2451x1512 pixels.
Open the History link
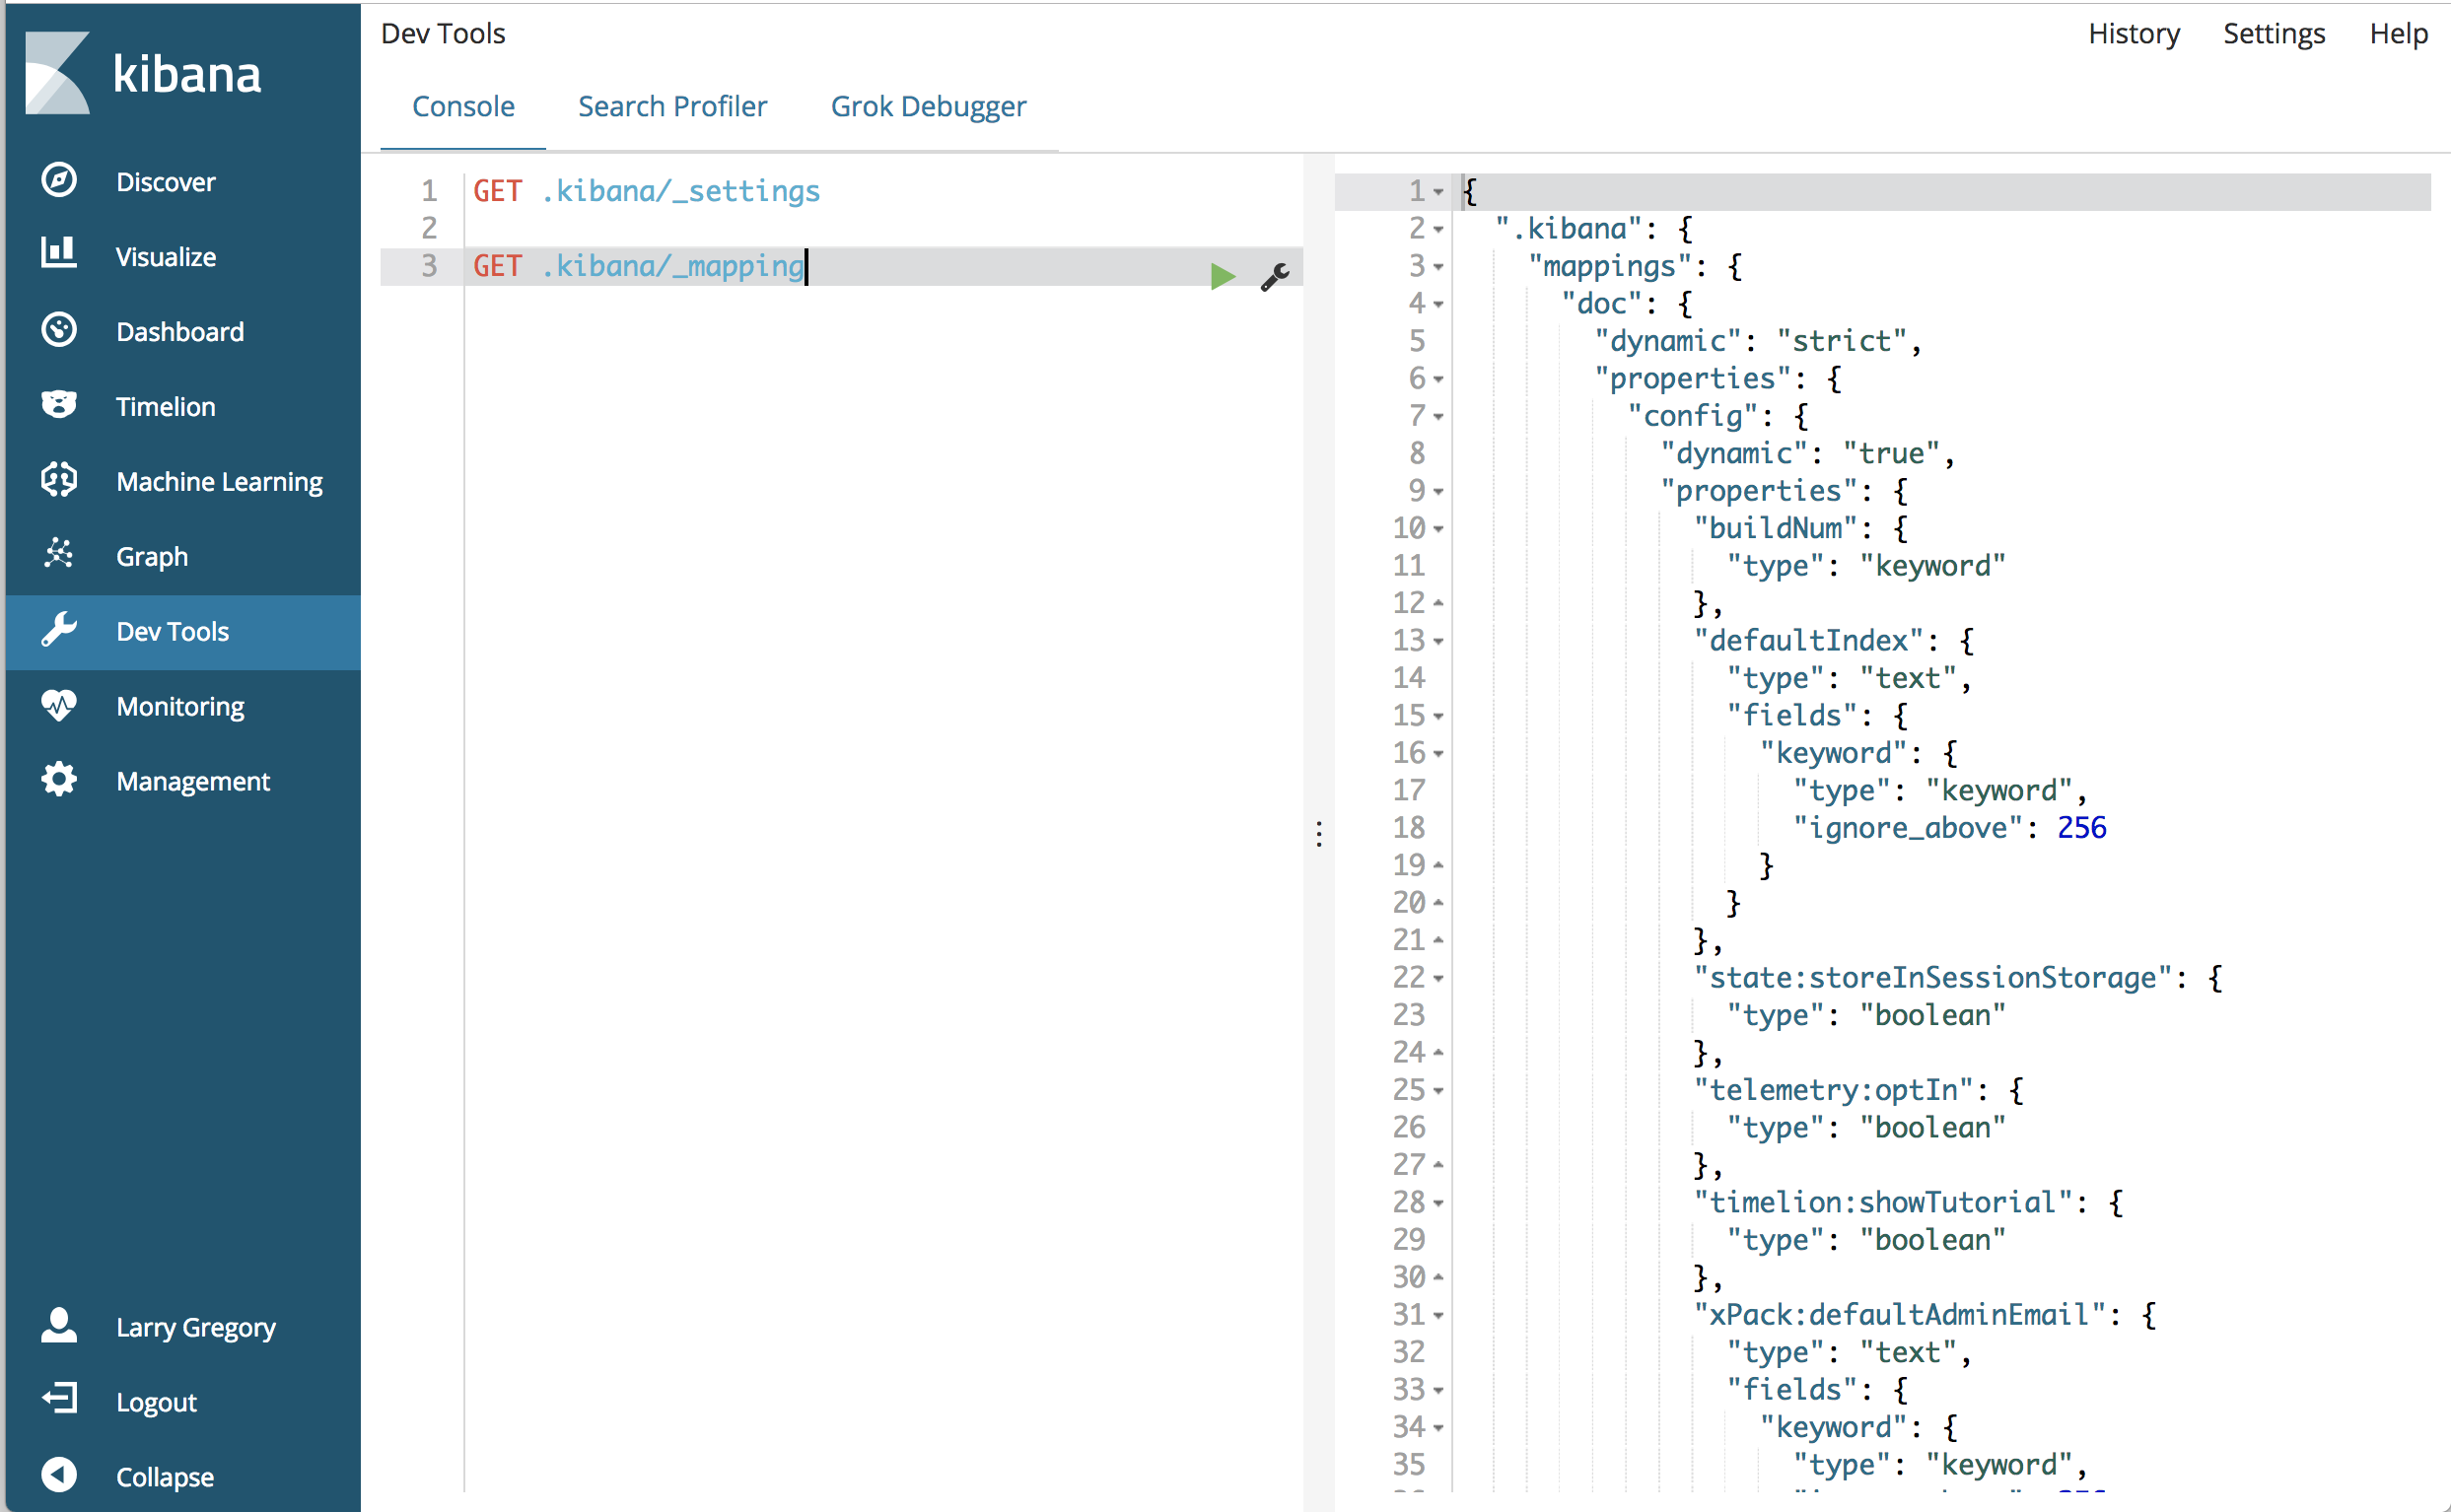2133,34
